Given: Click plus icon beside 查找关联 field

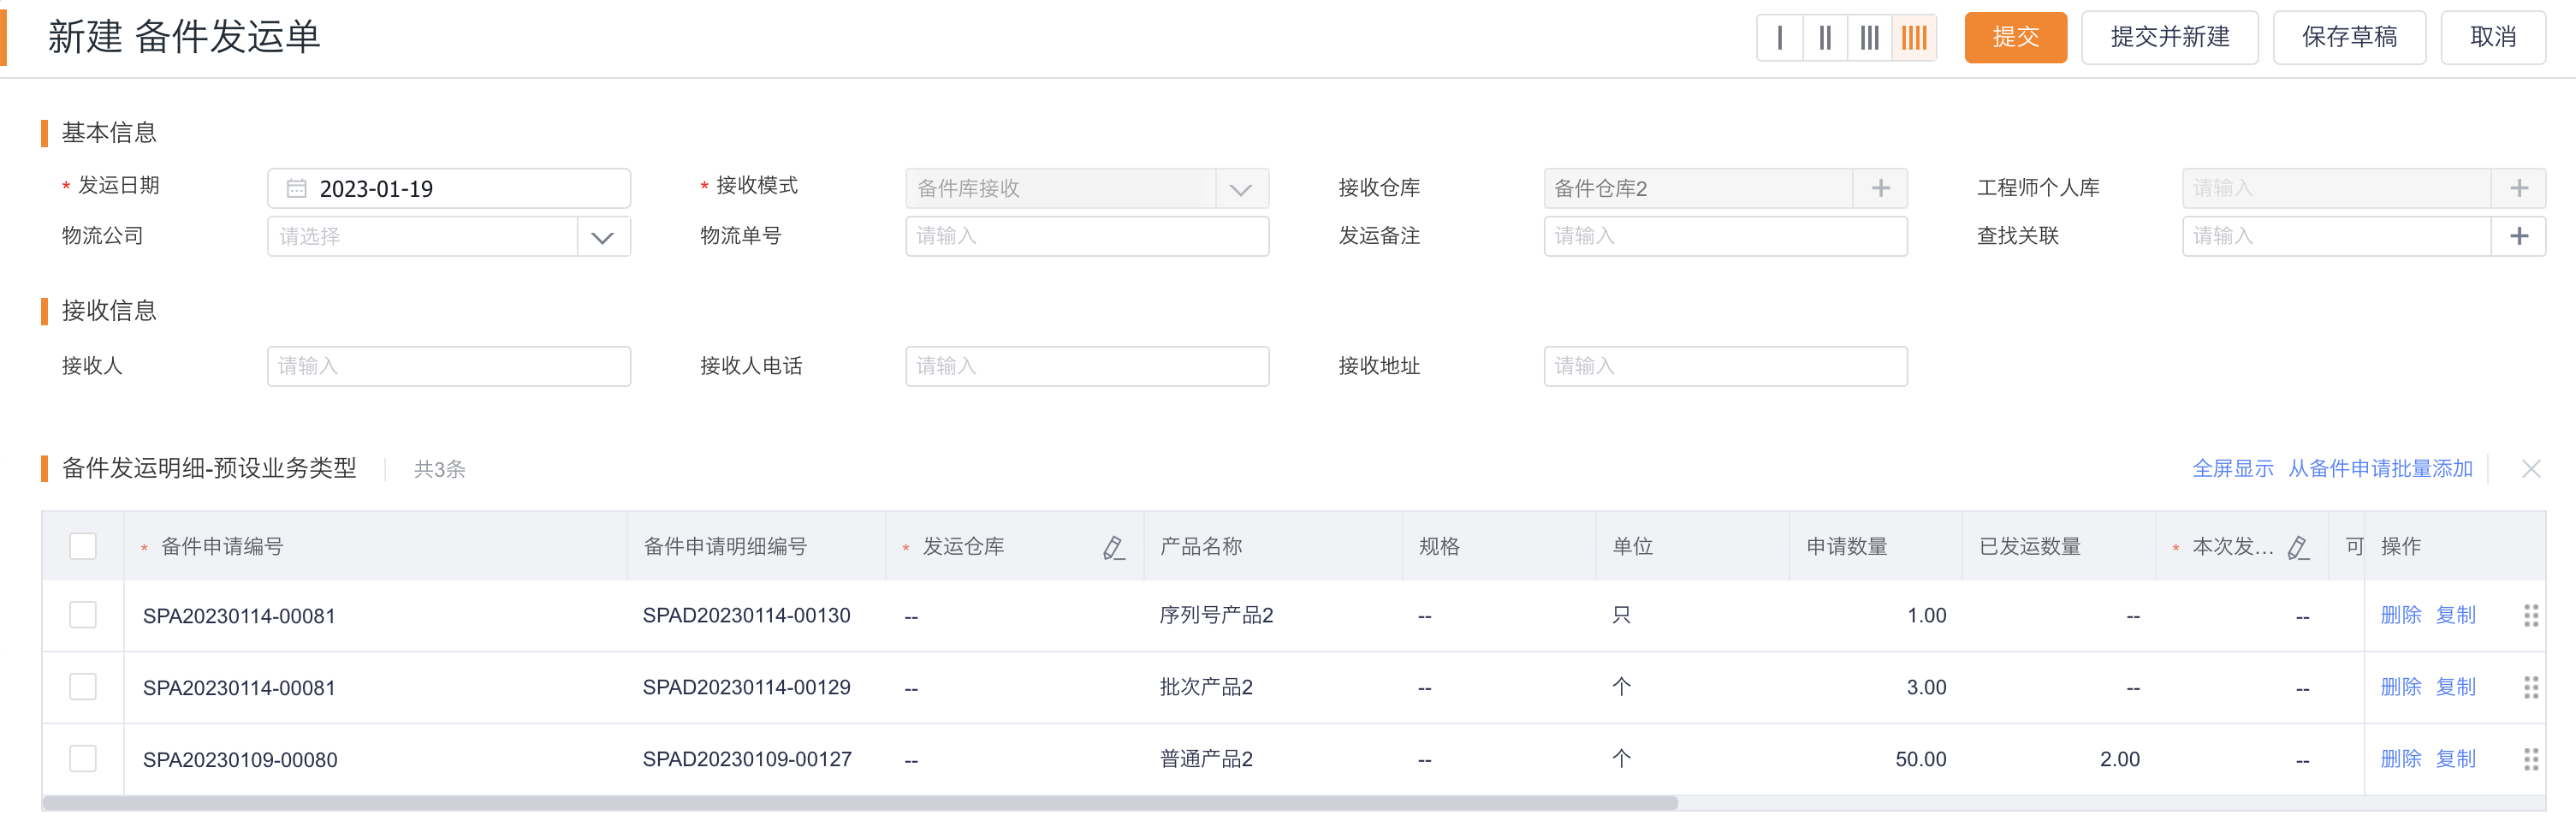Looking at the screenshot, I should 2518,236.
